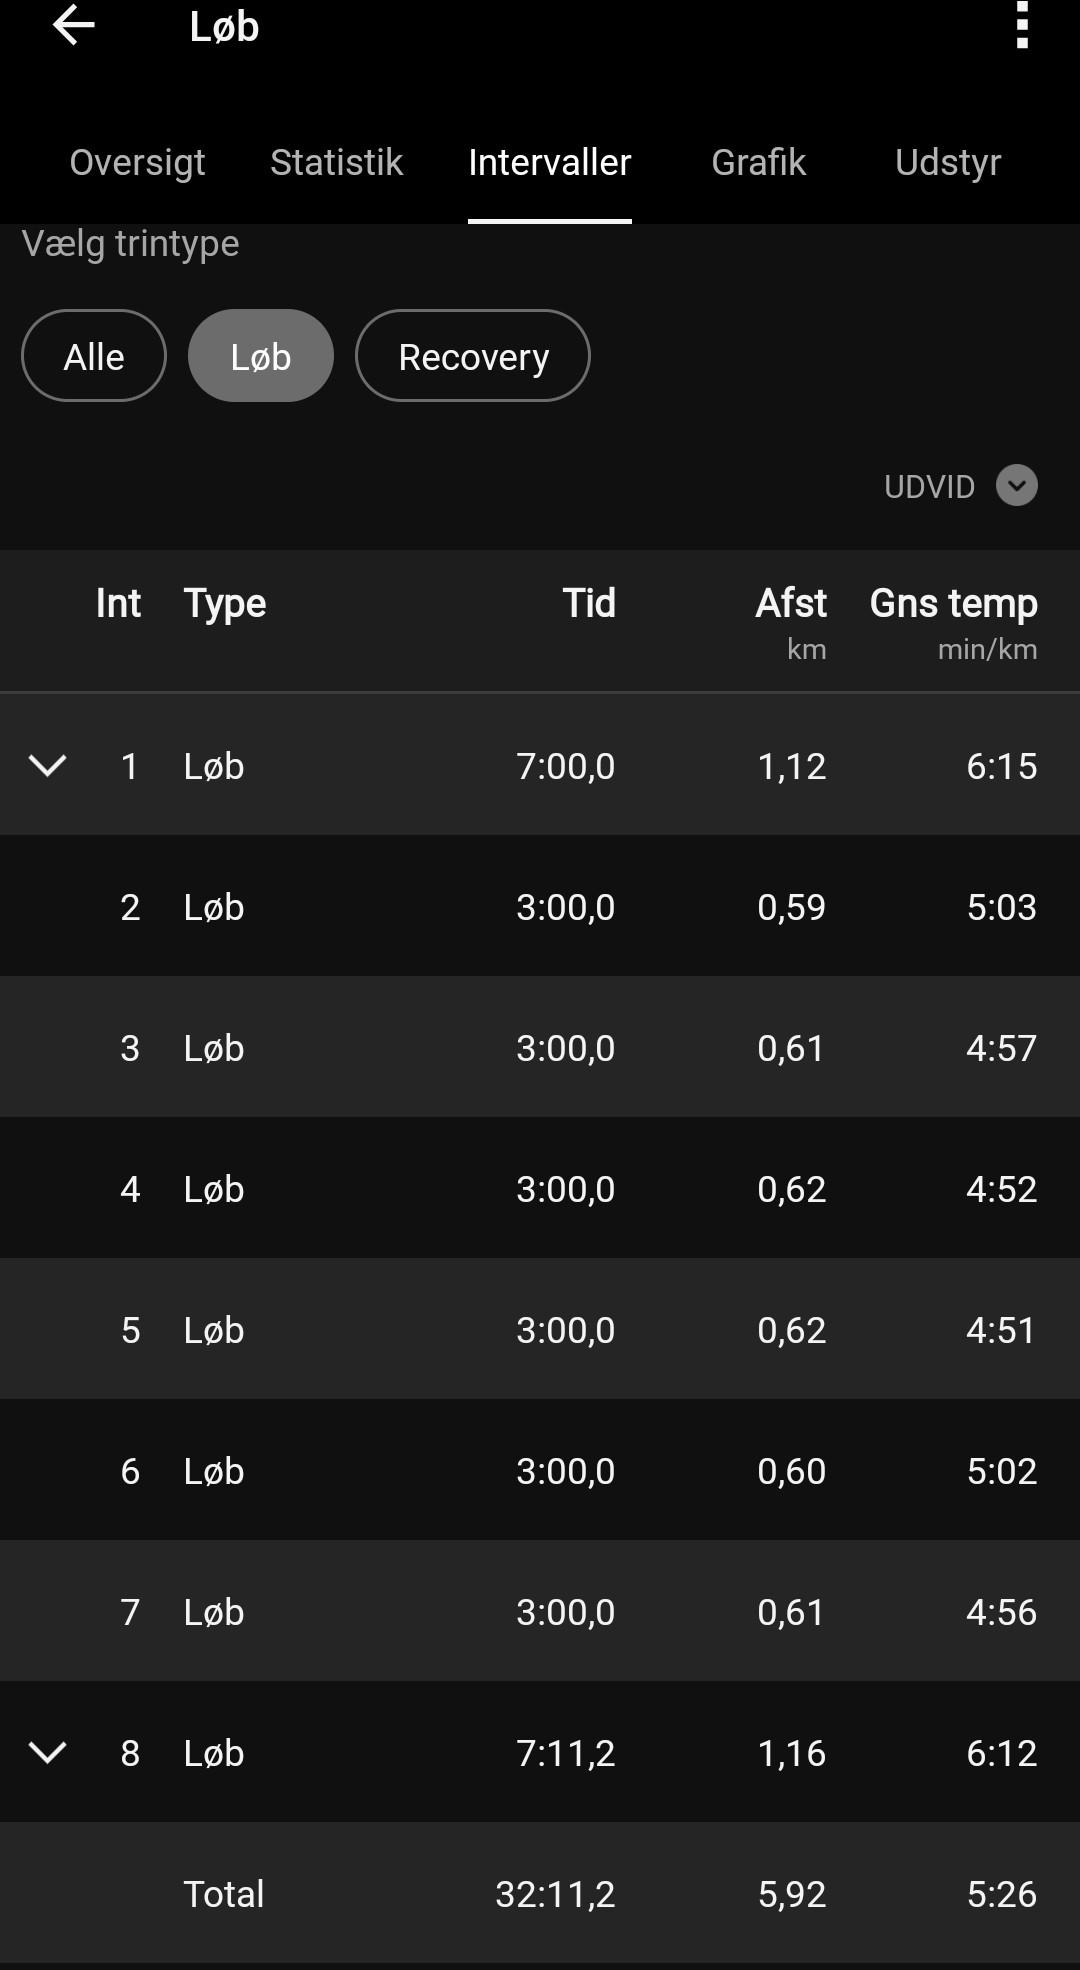Image resolution: width=1080 pixels, height=1970 pixels.
Task: Toggle the Løb step type filter
Action: [260, 356]
